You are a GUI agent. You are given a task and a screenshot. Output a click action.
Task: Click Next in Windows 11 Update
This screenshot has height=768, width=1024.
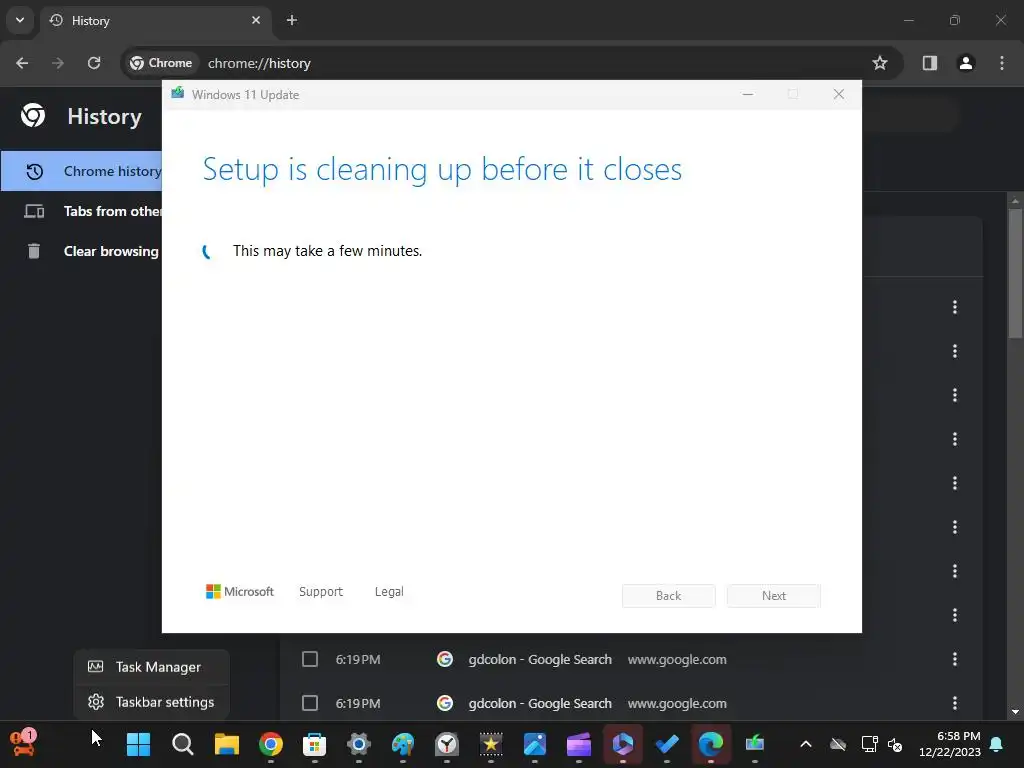pyautogui.click(x=774, y=596)
